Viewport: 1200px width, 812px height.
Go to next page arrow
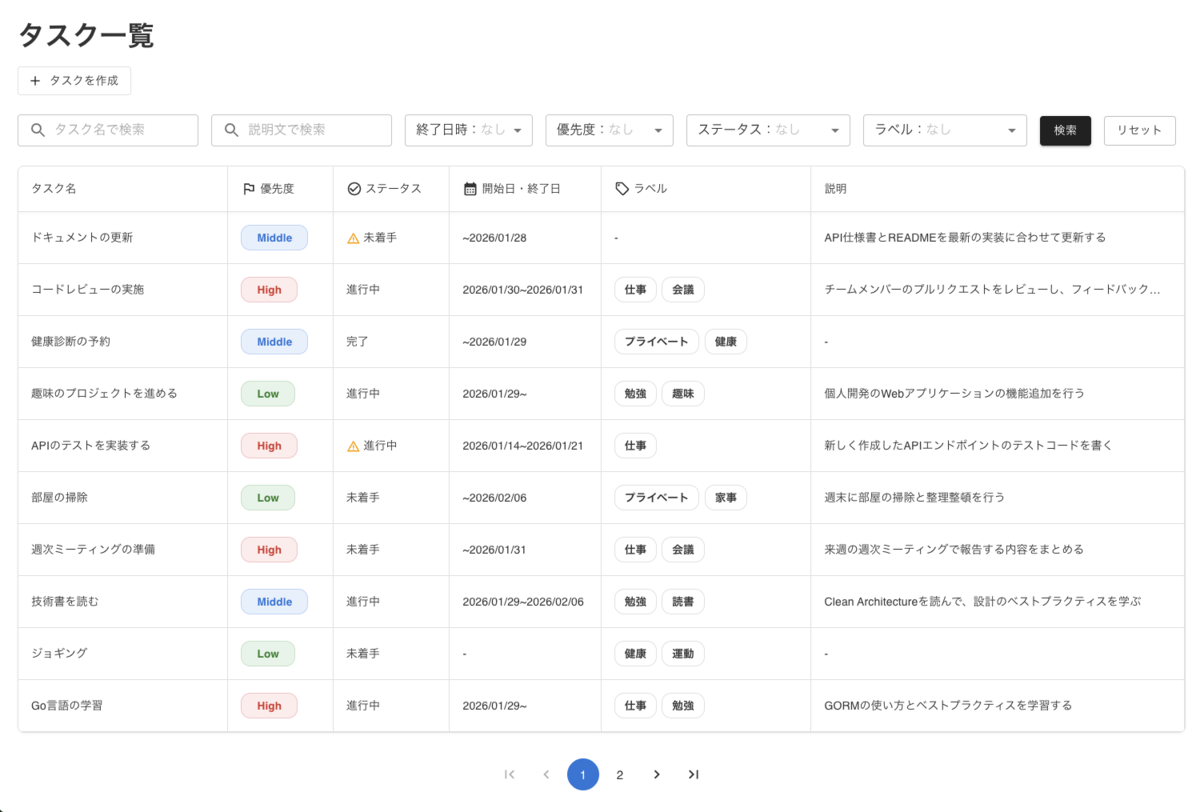tap(656, 774)
